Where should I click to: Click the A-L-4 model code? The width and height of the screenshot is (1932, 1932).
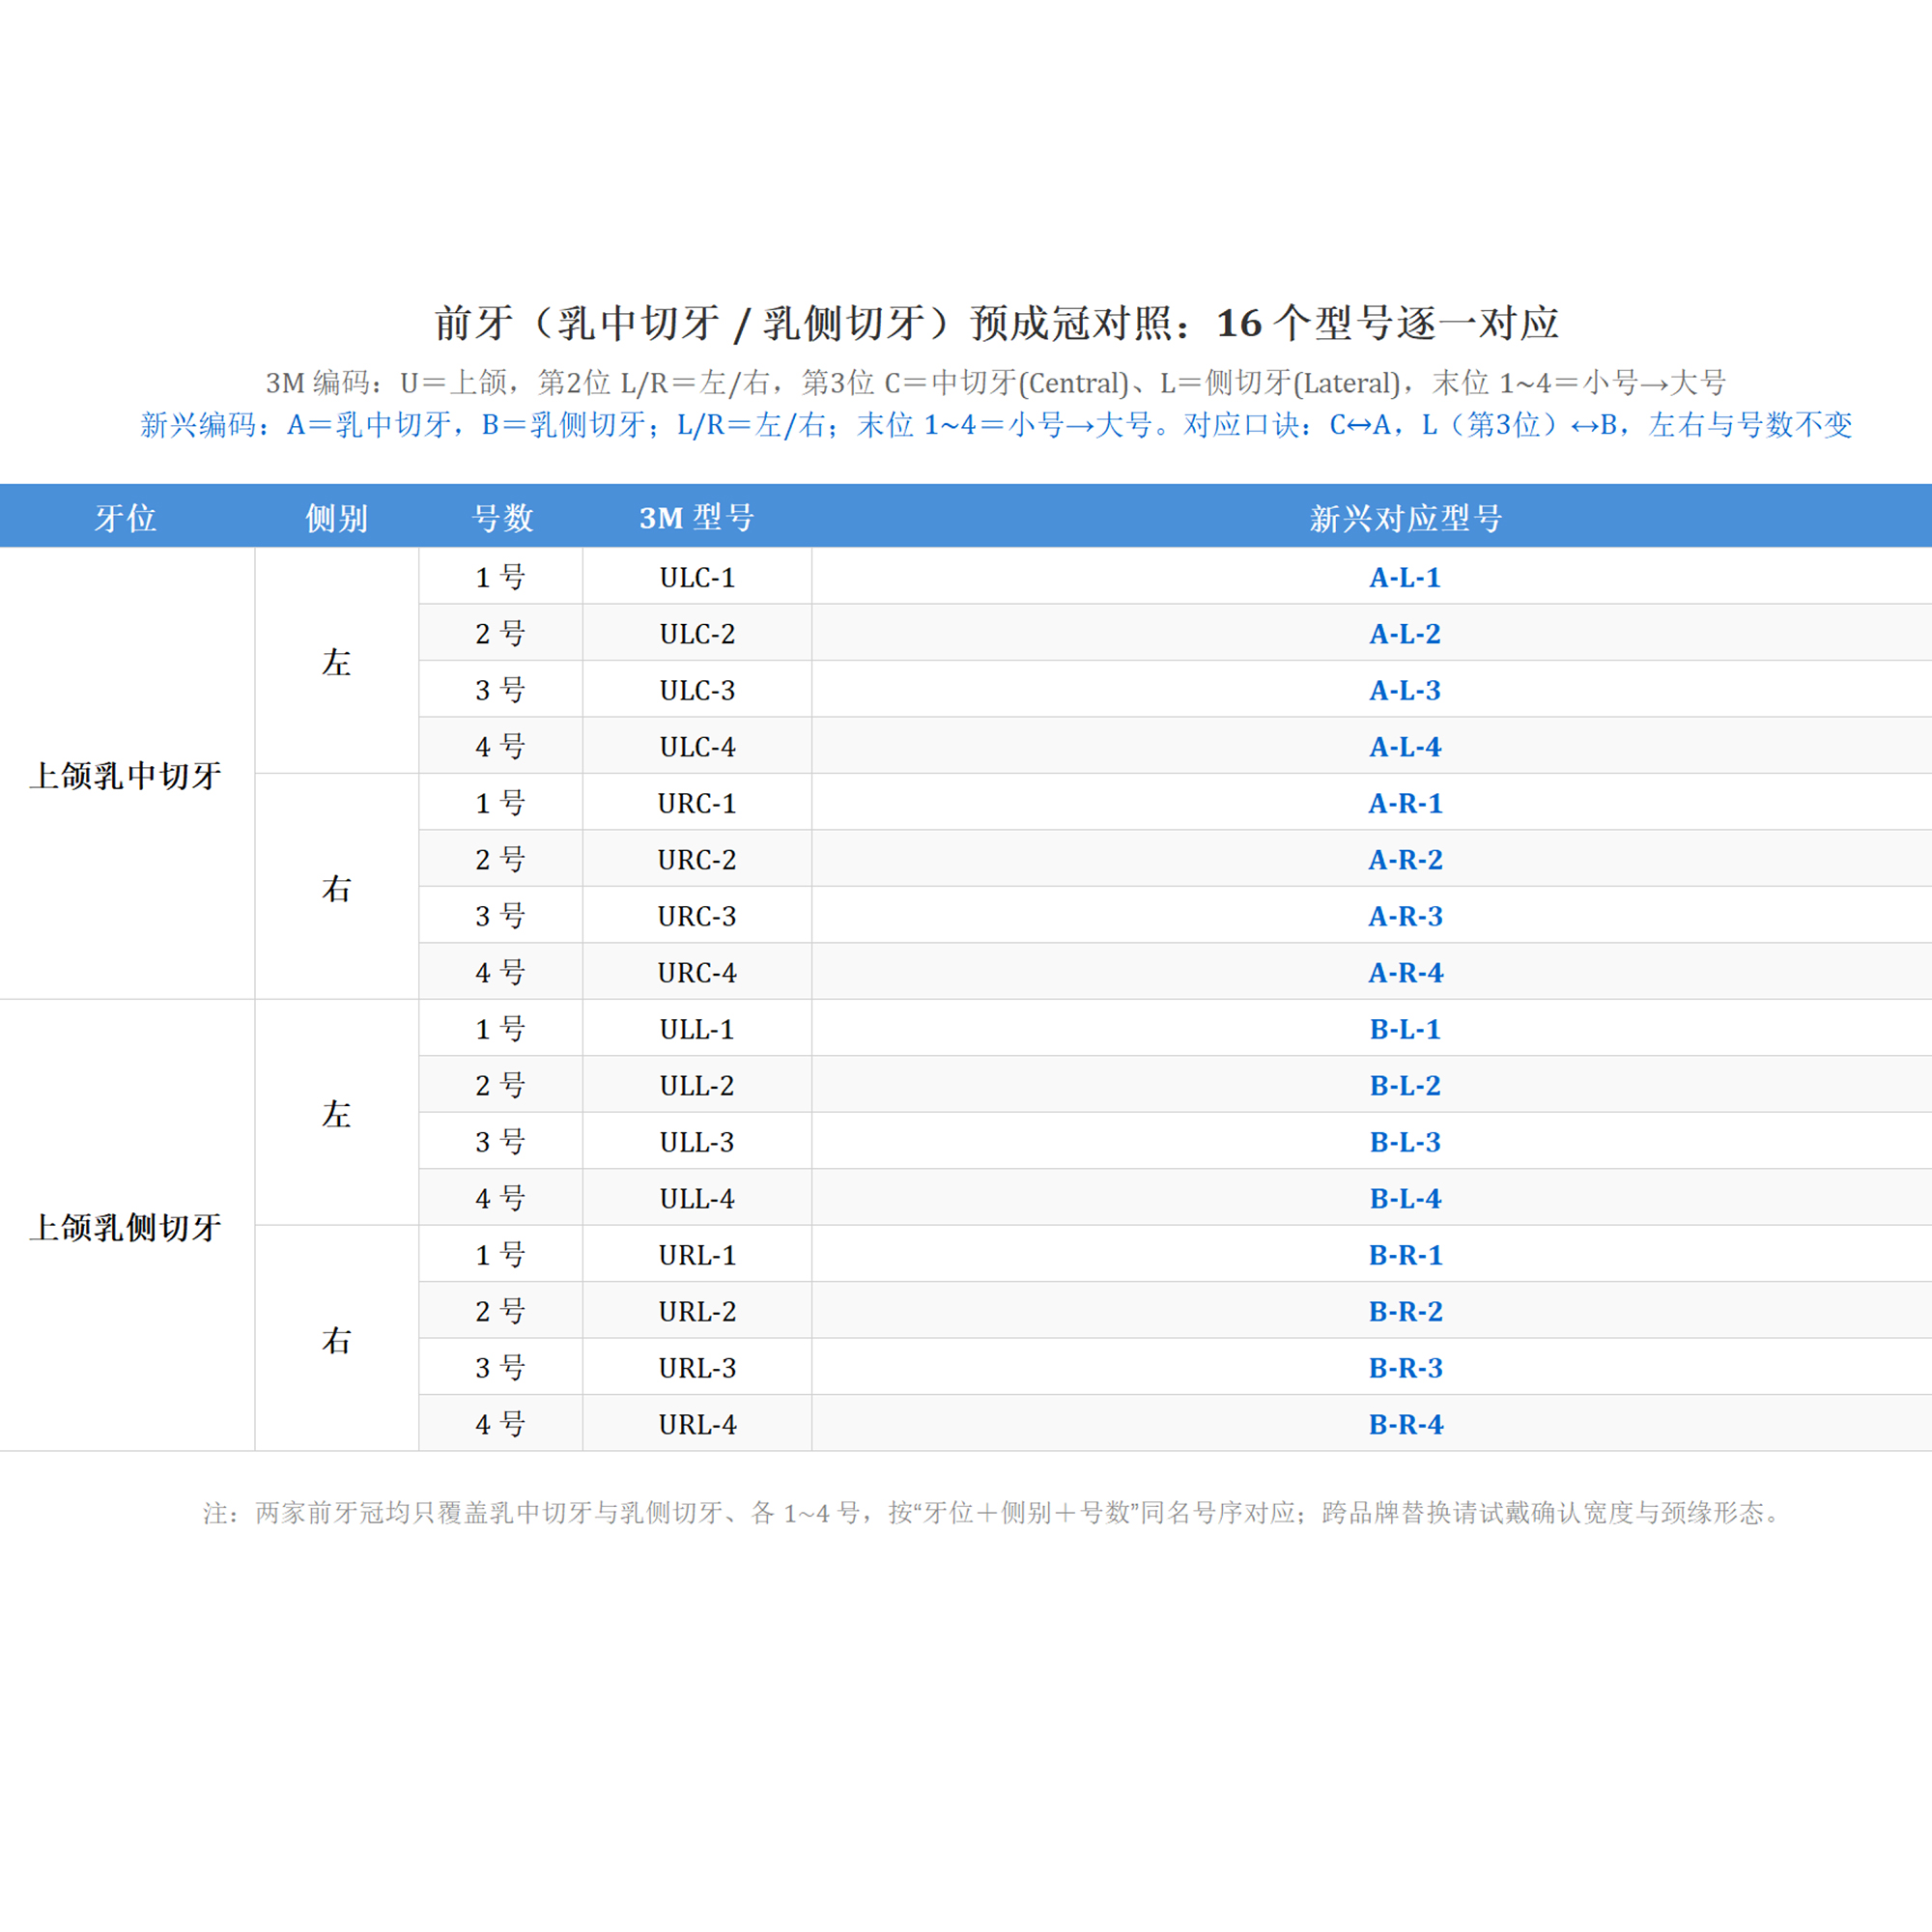[x=1405, y=746]
